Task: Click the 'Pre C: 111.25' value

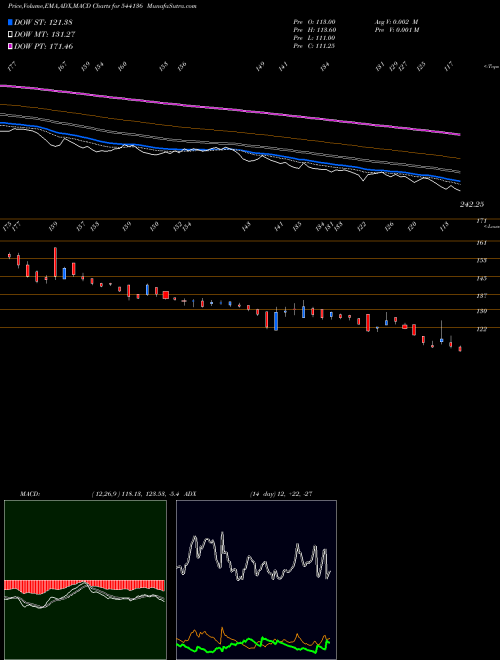Action: click(x=314, y=46)
